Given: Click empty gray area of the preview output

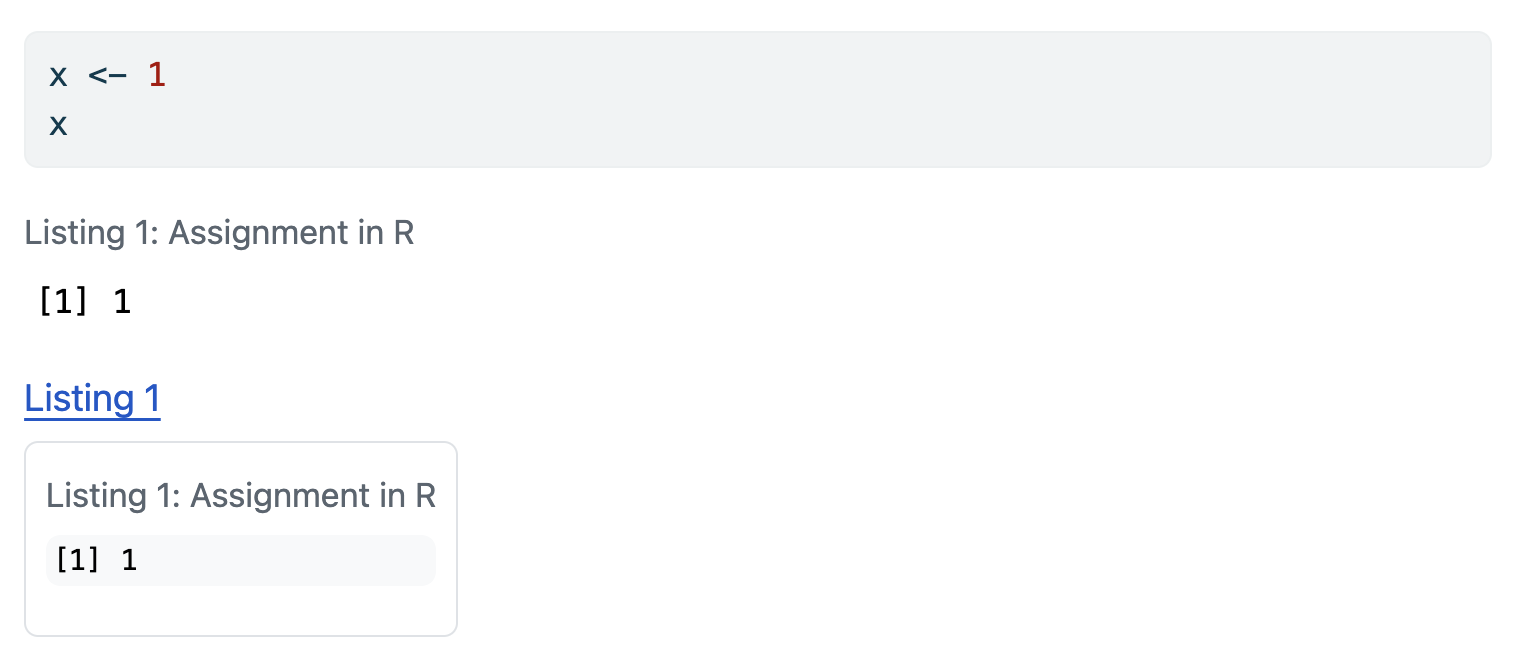Looking at the screenshot, I should point(300,560).
